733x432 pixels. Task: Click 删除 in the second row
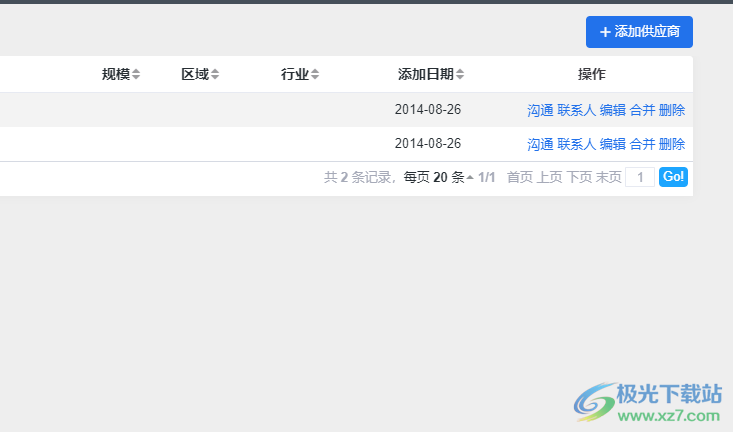672,144
